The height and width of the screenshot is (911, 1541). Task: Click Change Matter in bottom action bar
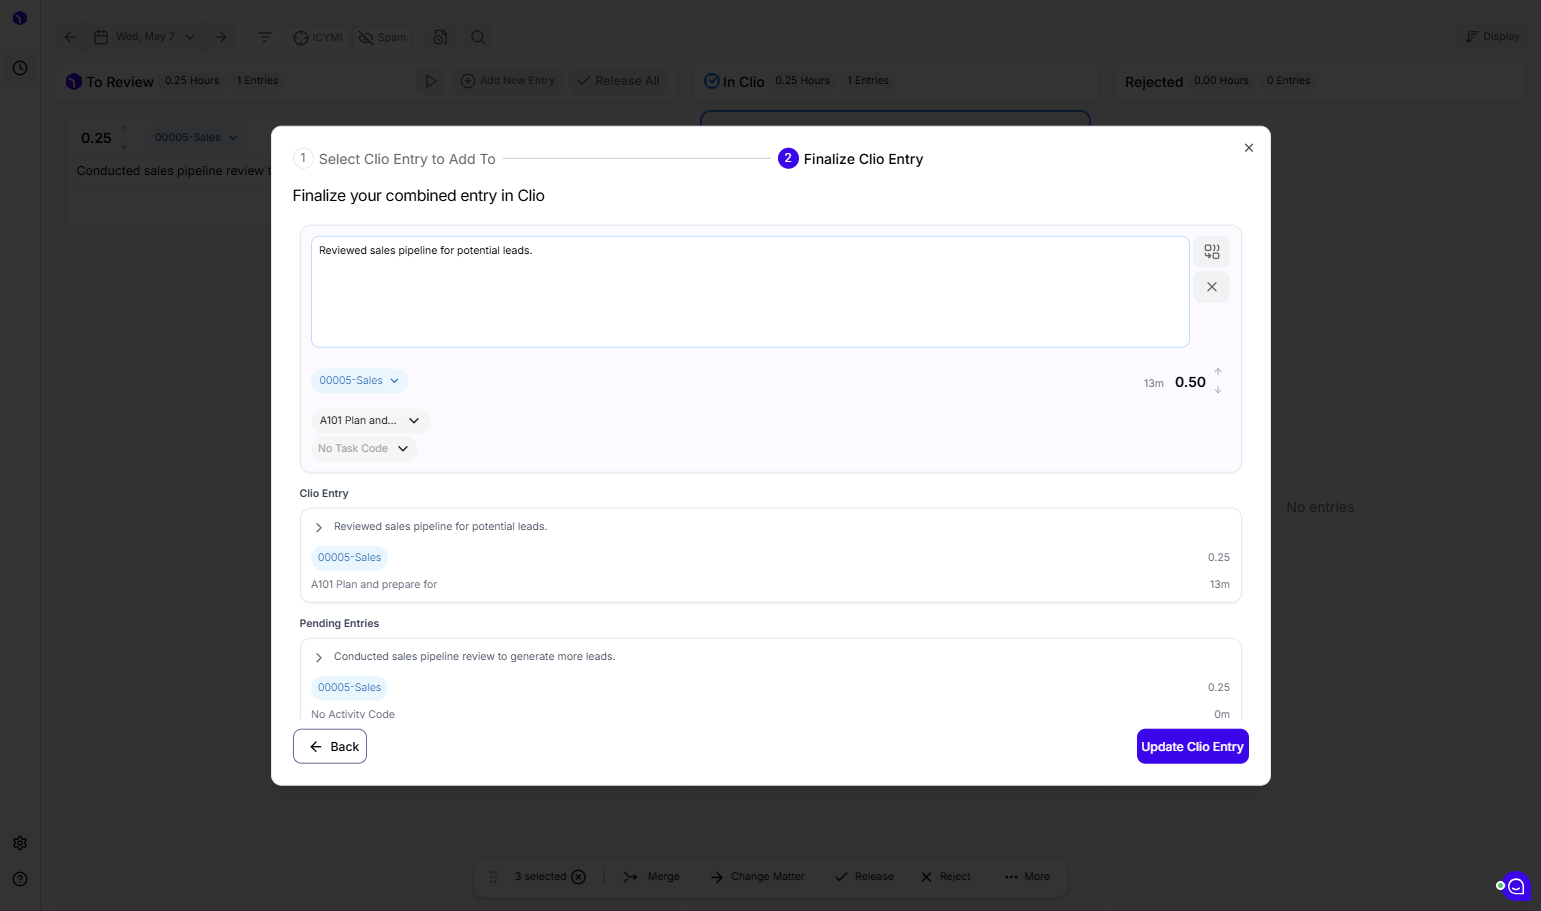click(x=758, y=877)
